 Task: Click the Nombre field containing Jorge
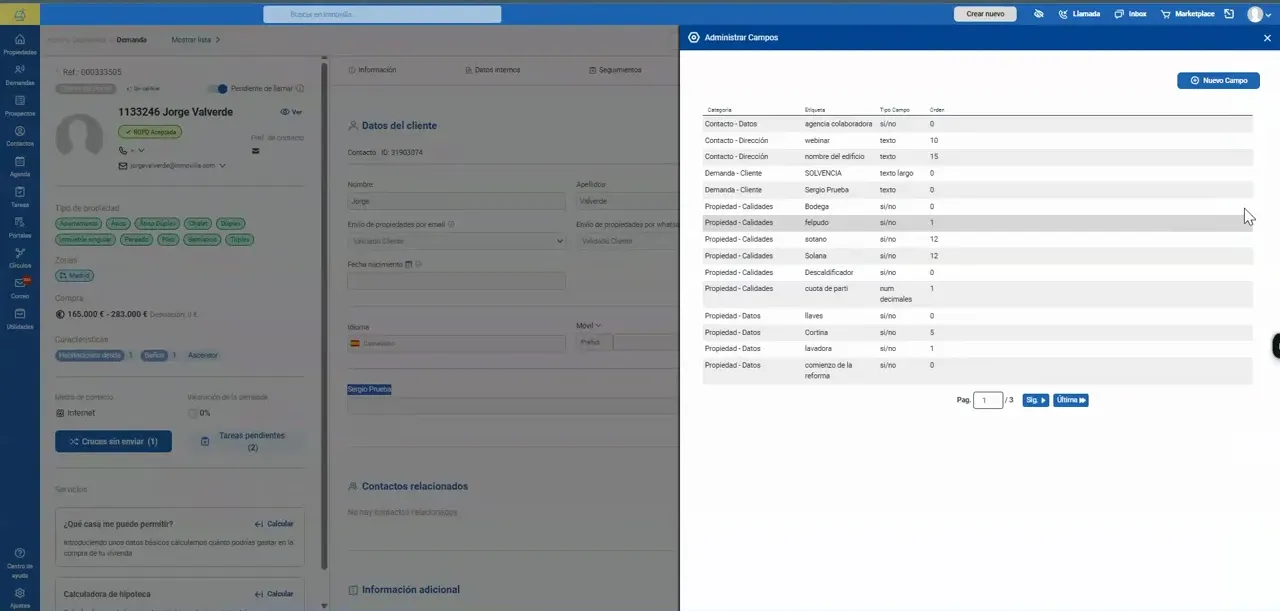point(456,201)
